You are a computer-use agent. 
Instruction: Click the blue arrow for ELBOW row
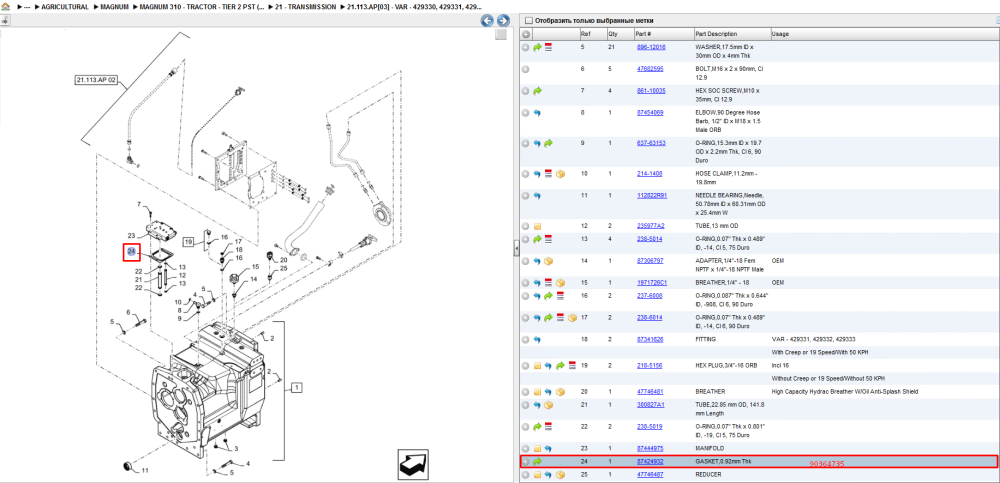[x=537, y=113]
